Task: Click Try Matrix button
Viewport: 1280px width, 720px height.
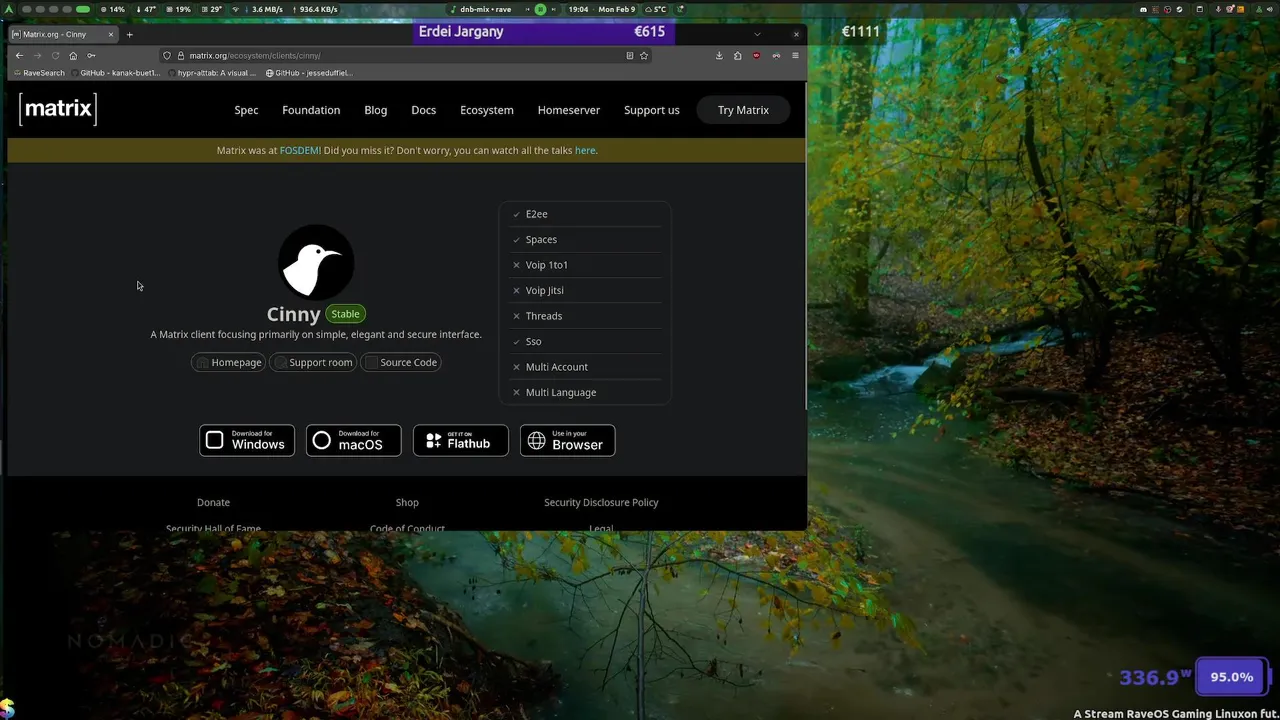Action: (x=743, y=110)
